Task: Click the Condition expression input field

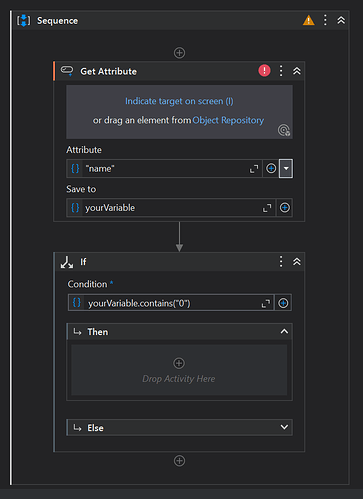Action: (171, 303)
